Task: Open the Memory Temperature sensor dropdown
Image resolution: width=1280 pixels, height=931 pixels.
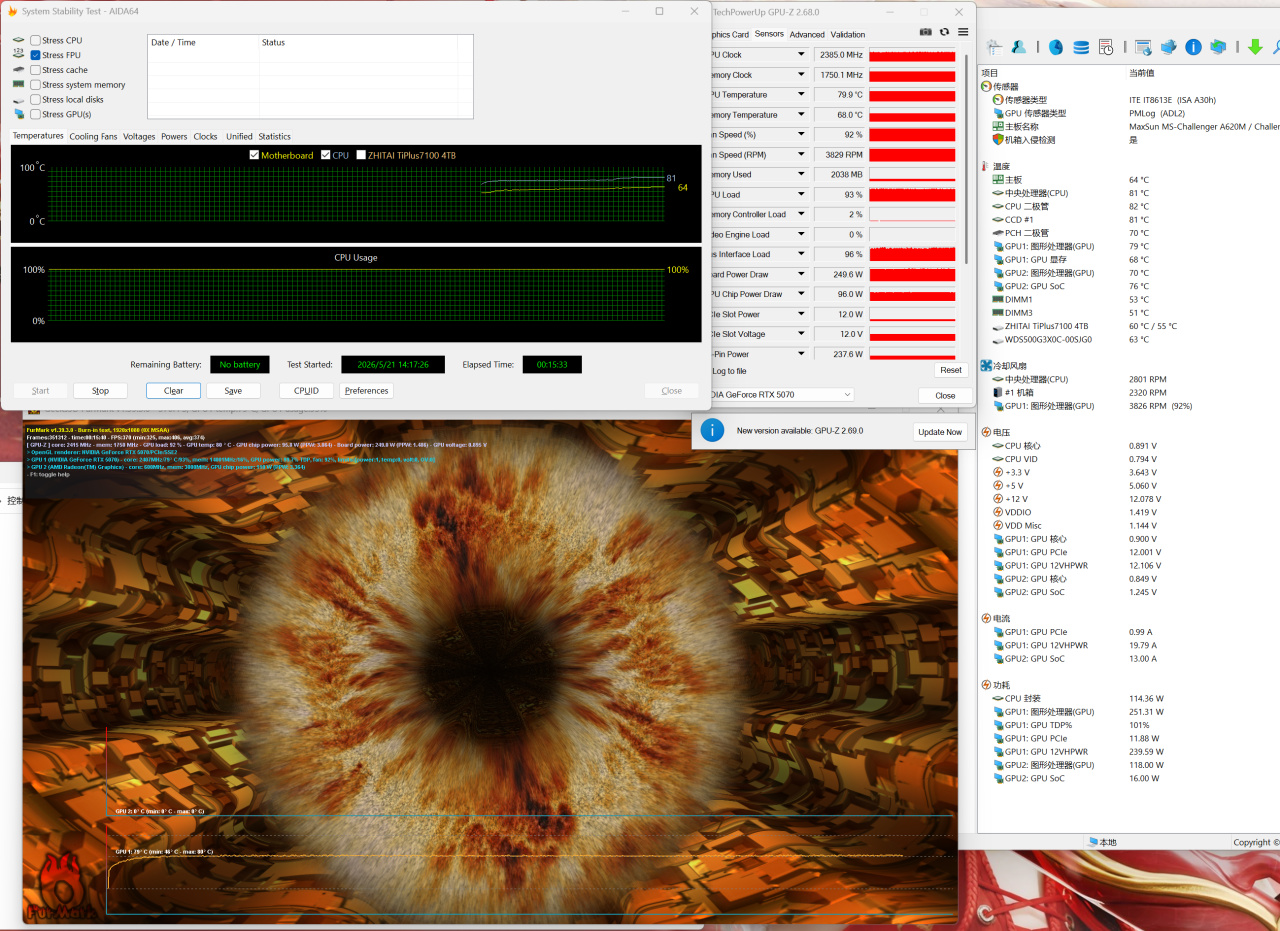Action: point(800,115)
